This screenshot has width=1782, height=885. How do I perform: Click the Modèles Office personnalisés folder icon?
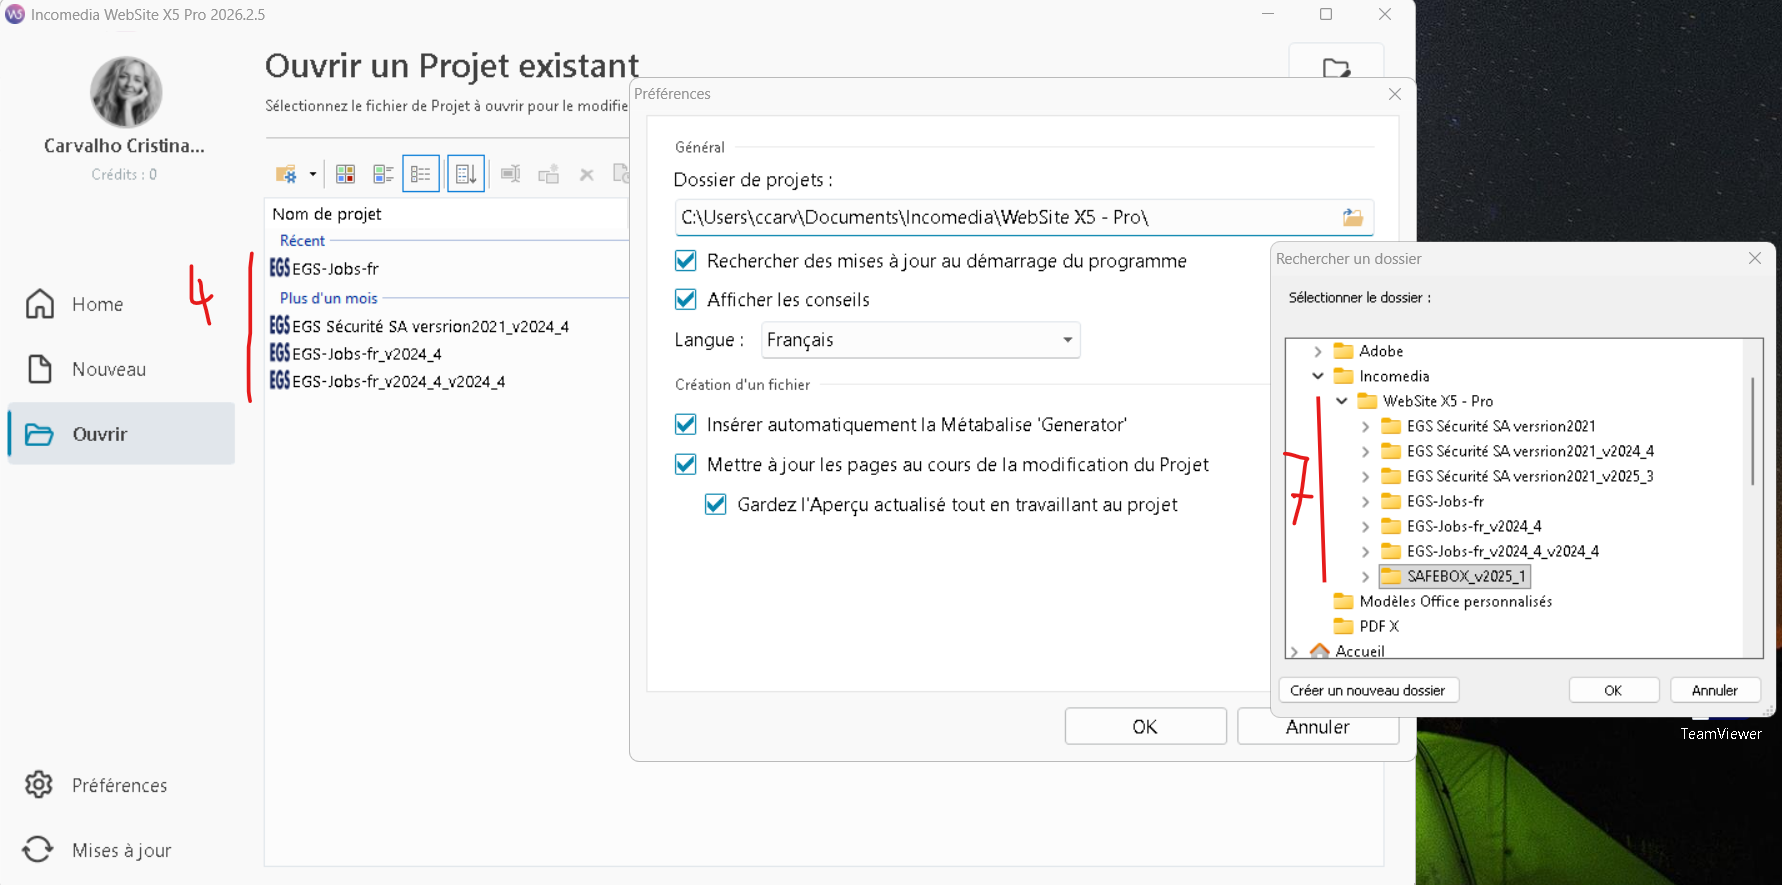coord(1344,601)
